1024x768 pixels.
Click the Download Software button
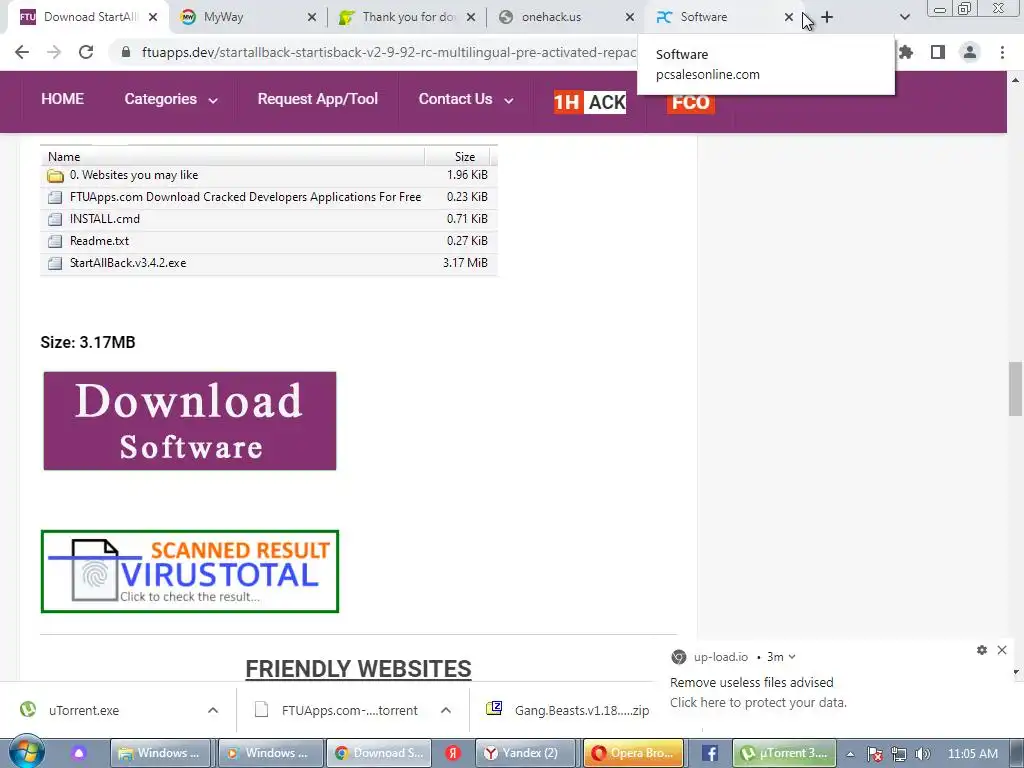tap(190, 421)
